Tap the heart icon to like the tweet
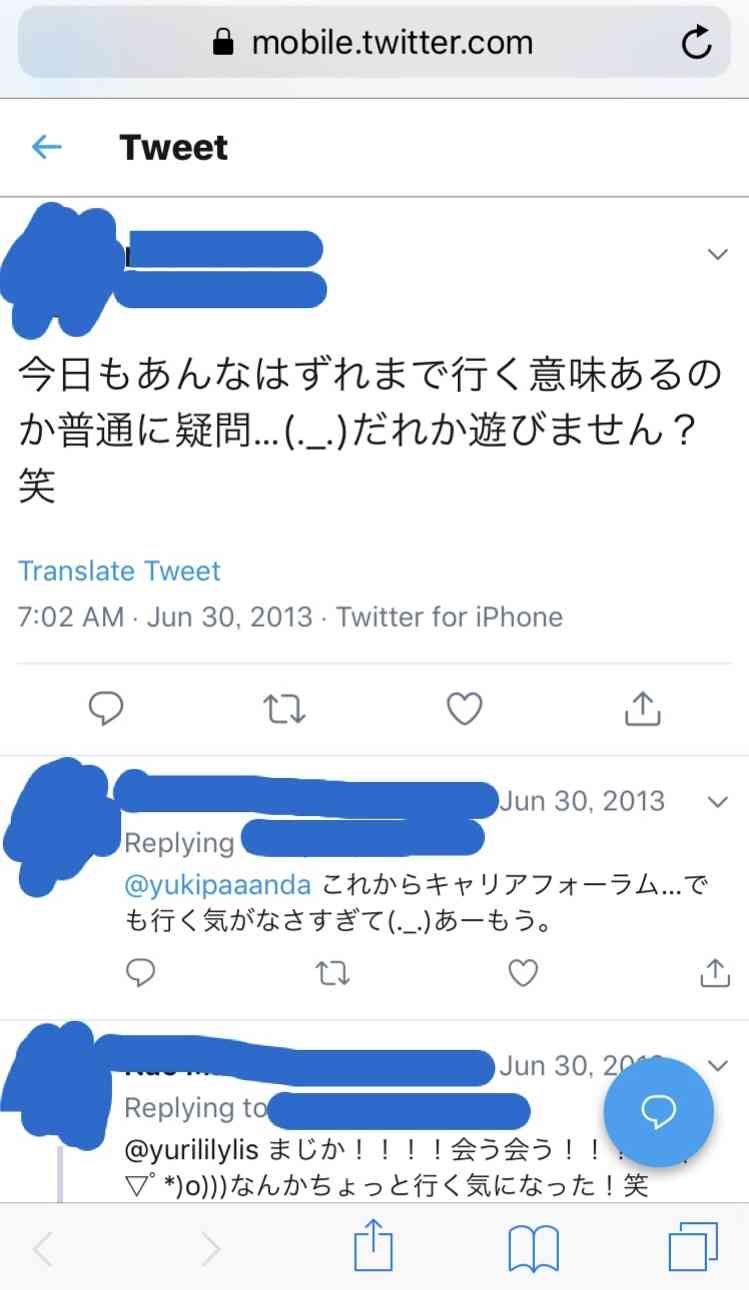 click(x=464, y=709)
